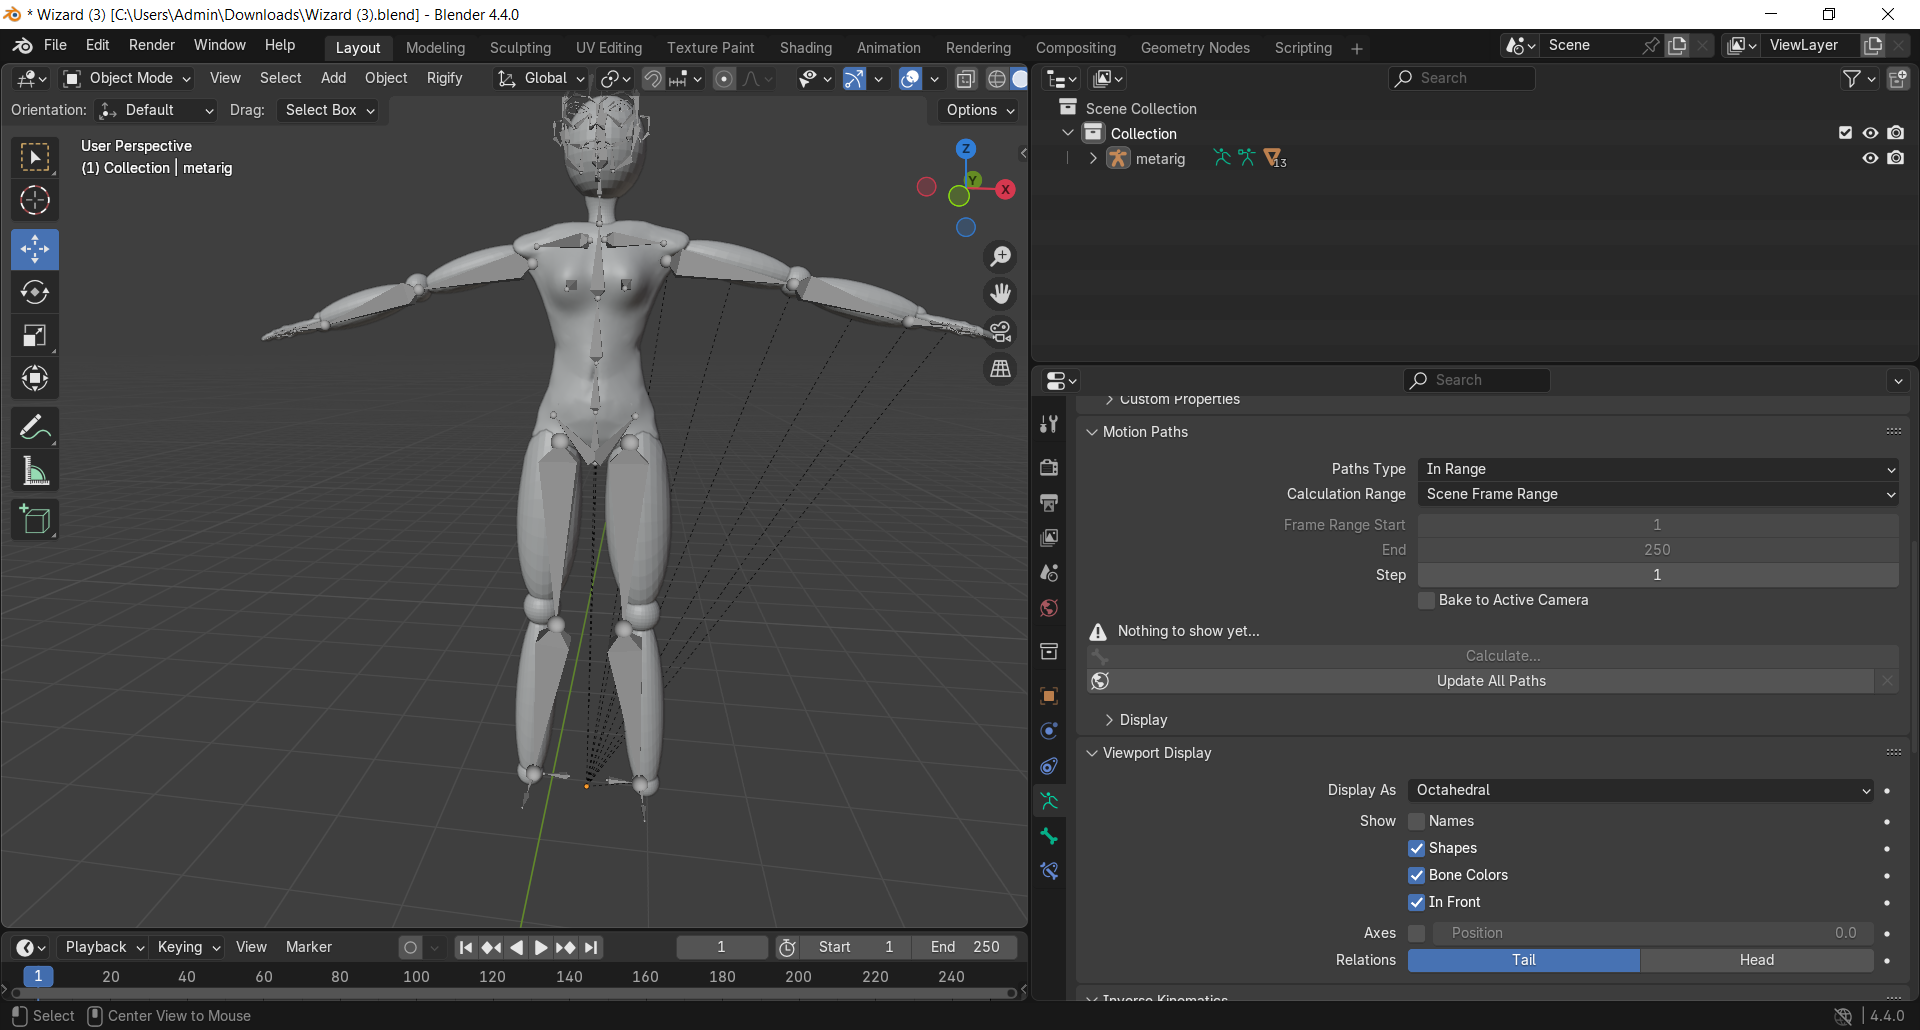Viewport: 1920px width, 1030px height.
Task: Enable the Names show checkbox
Action: tap(1416, 821)
